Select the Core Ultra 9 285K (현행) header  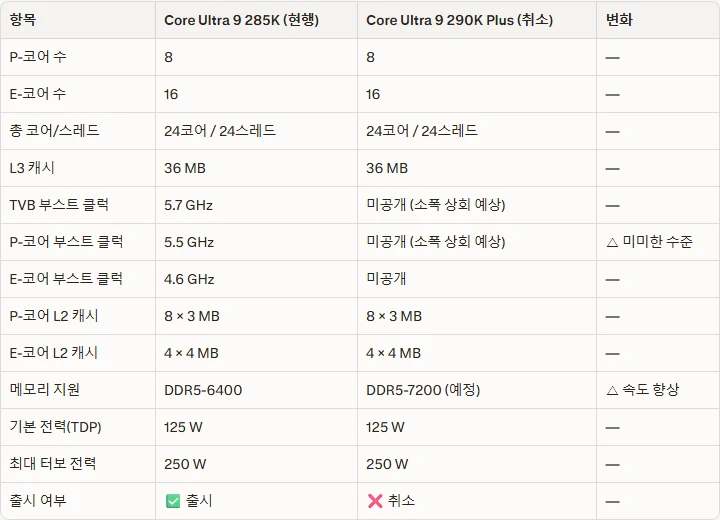pyautogui.click(x=241, y=20)
